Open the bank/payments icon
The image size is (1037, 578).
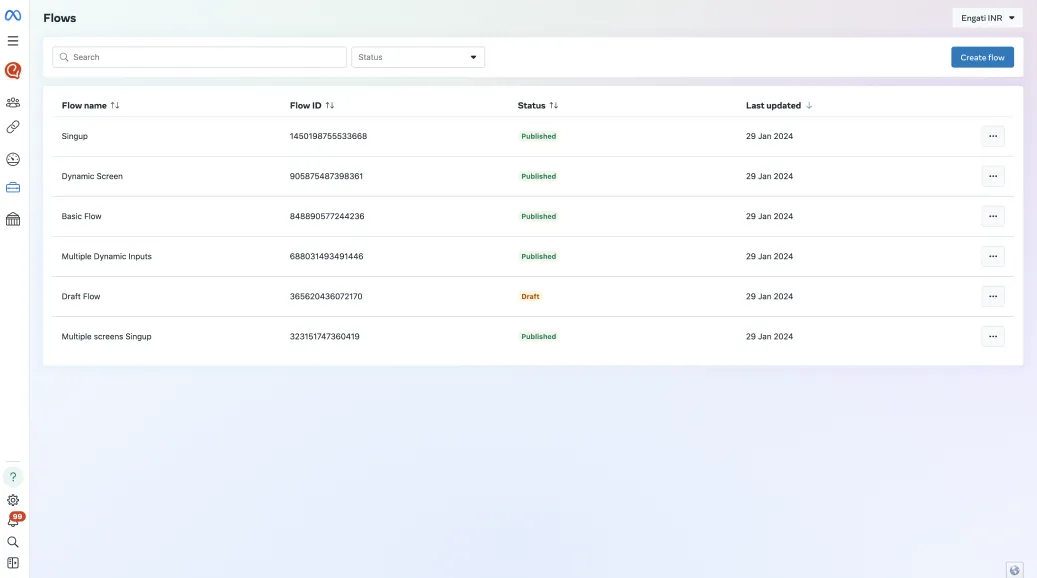click(12, 218)
